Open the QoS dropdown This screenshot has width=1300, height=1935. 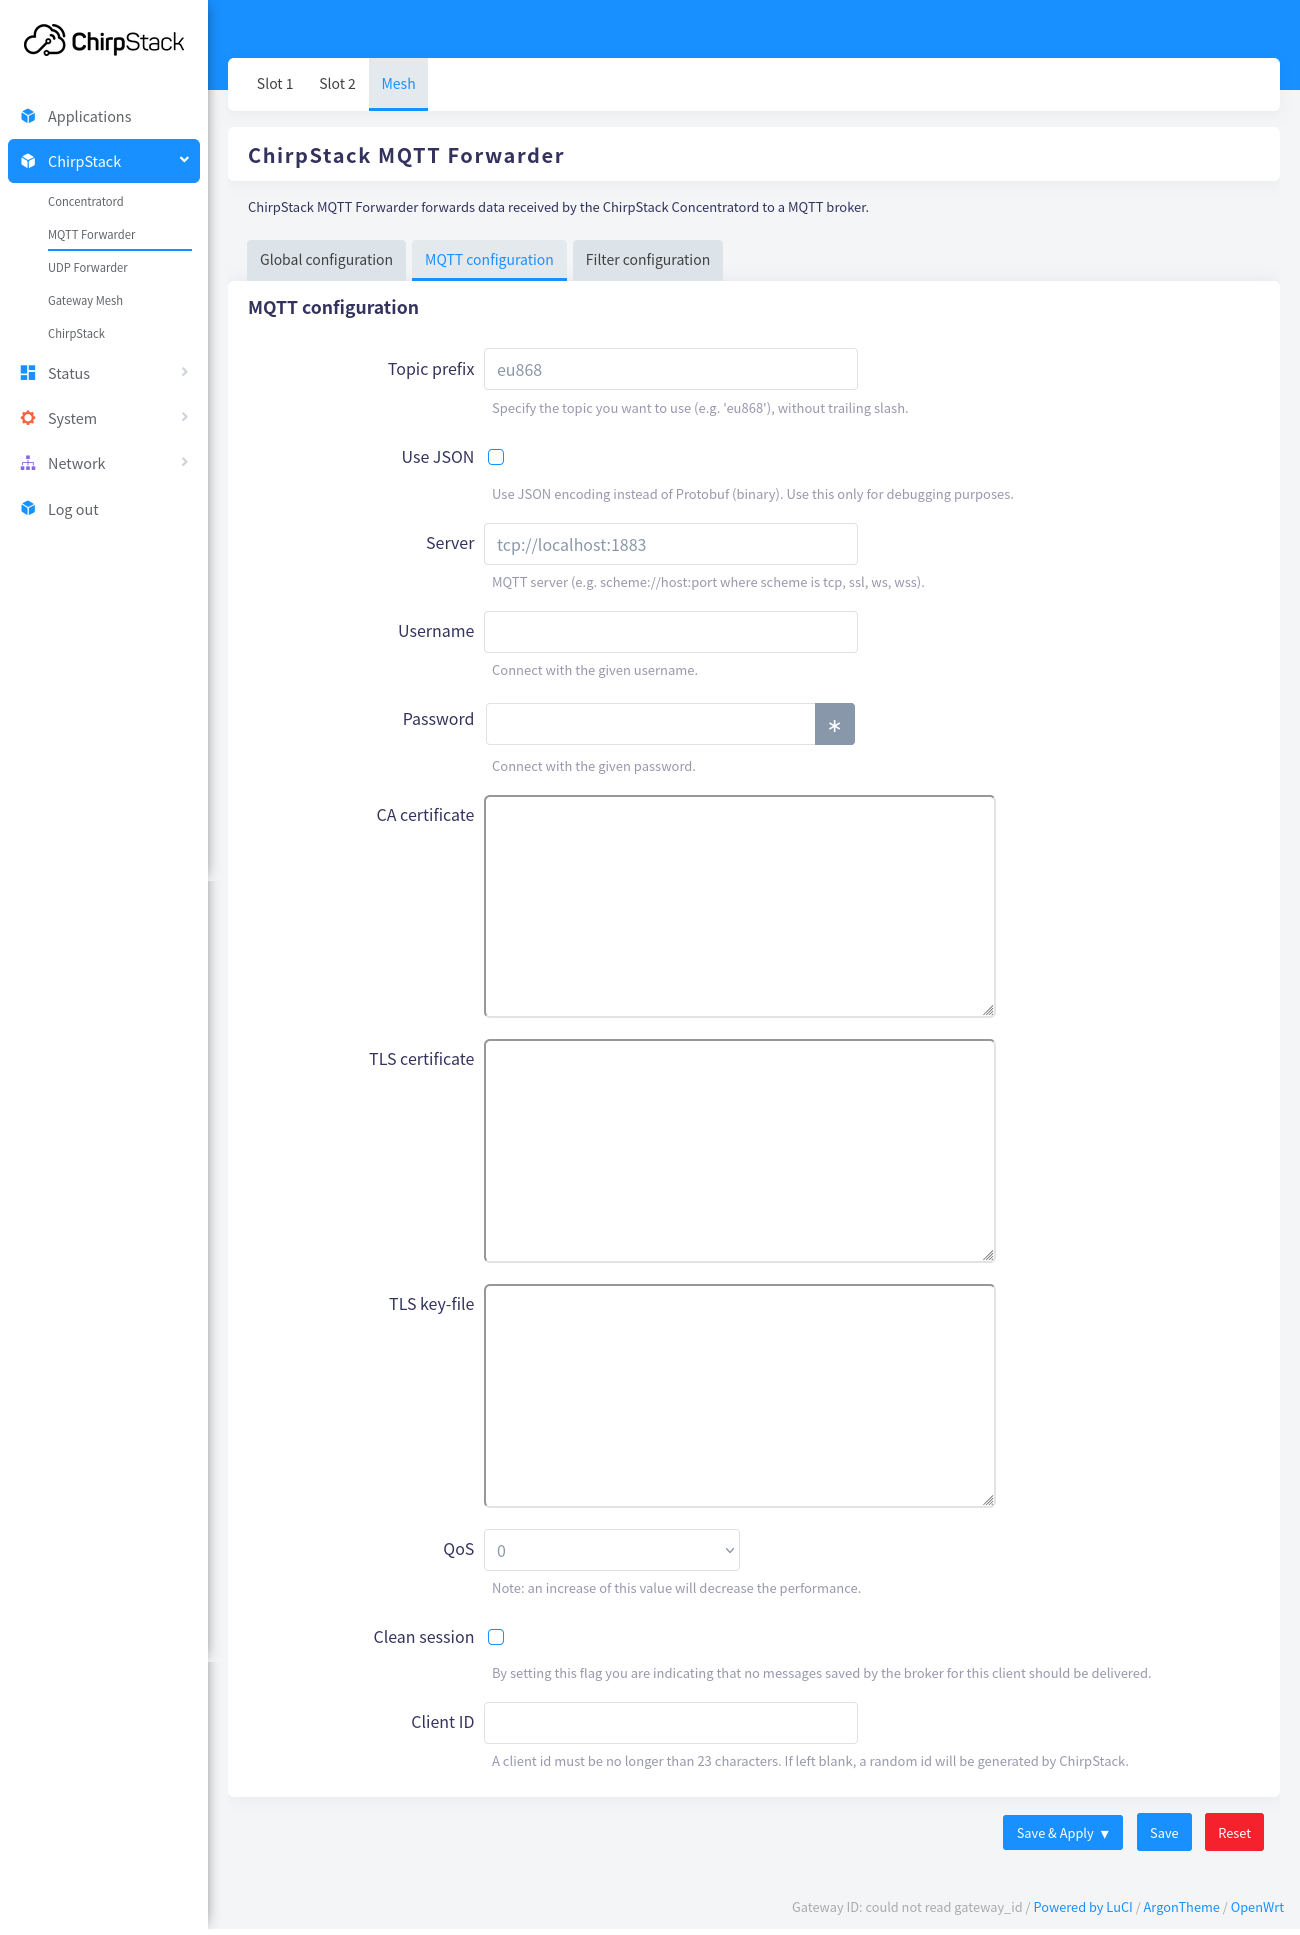(x=611, y=1550)
